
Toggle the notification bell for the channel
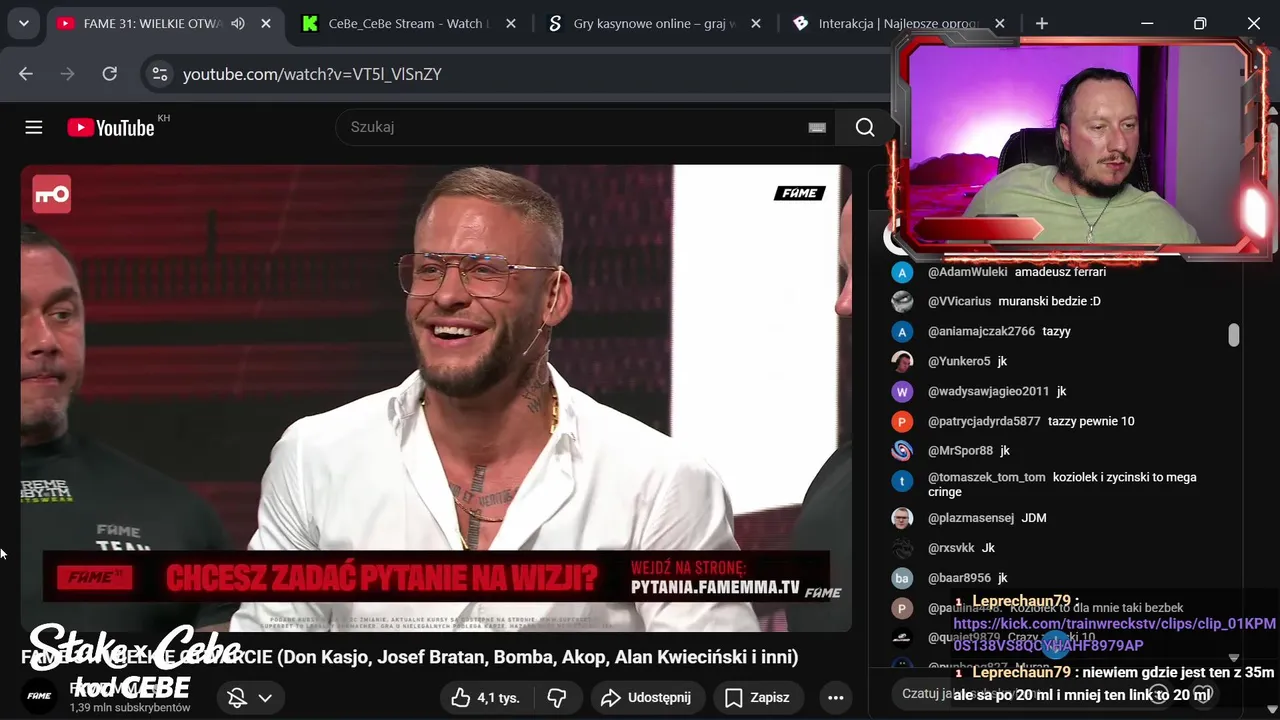coord(237,698)
